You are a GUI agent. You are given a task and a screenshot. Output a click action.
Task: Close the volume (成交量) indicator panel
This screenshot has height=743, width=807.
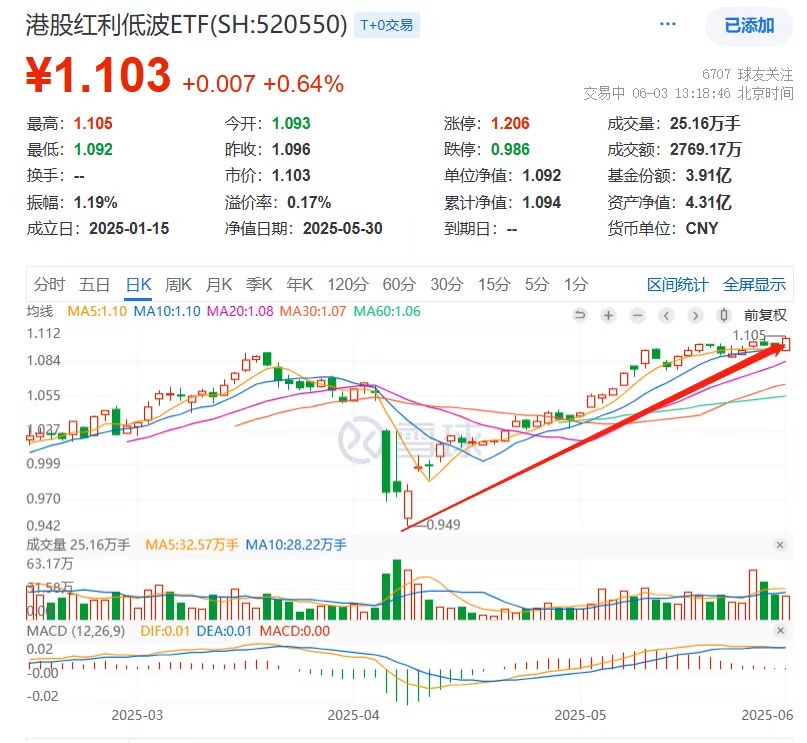pyautogui.click(x=780, y=544)
